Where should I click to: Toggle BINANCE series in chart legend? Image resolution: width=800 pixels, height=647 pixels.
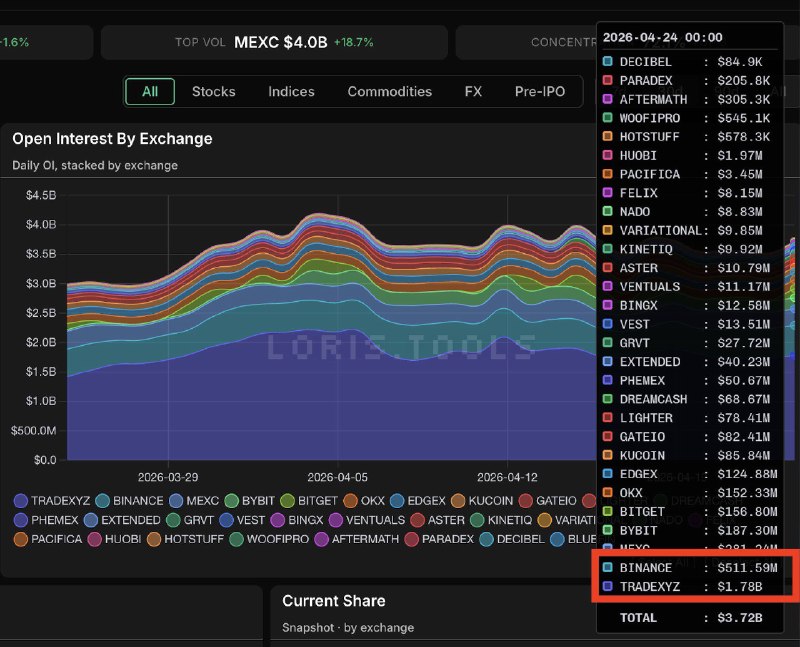coord(130,501)
